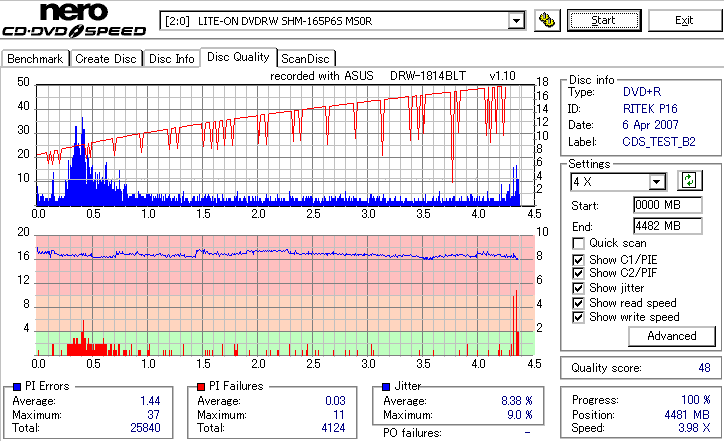Click the refresh icon next to speed dropdown
The height and width of the screenshot is (441, 724).
point(689,180)
